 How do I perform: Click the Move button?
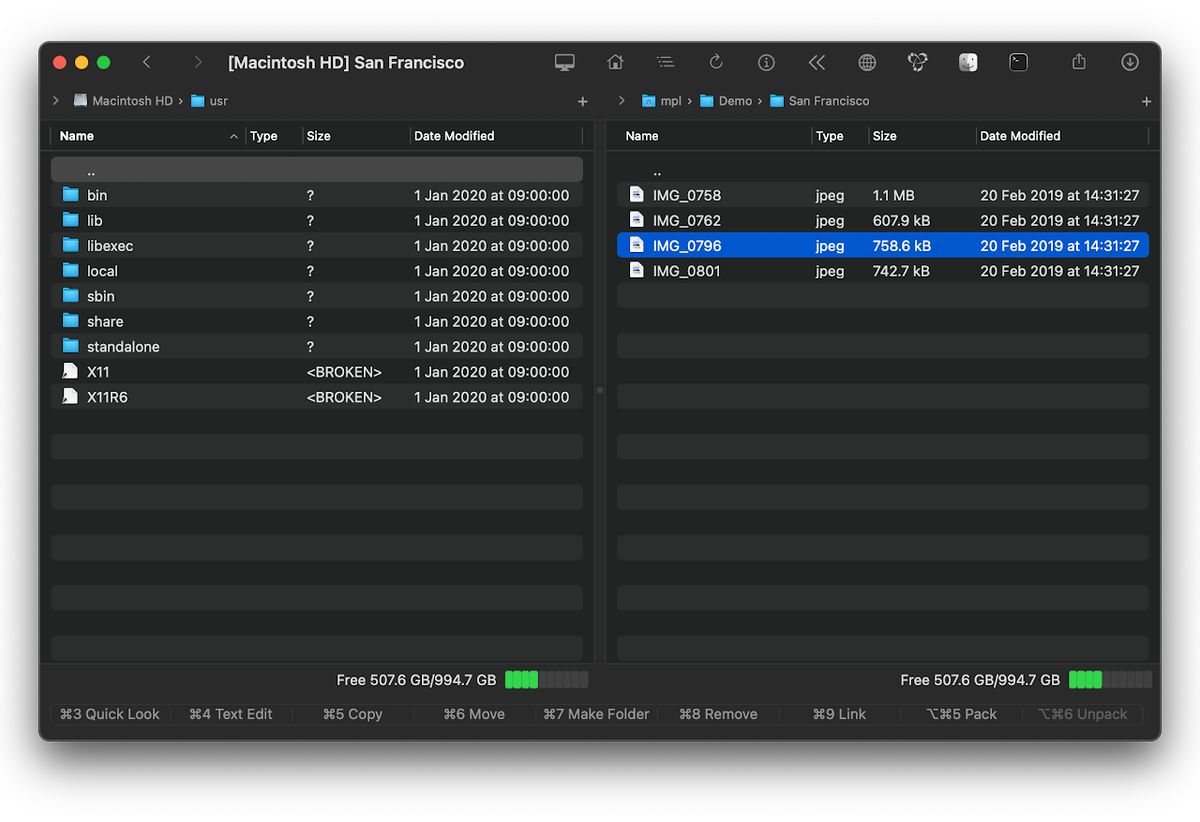click(x=474, y=714)
